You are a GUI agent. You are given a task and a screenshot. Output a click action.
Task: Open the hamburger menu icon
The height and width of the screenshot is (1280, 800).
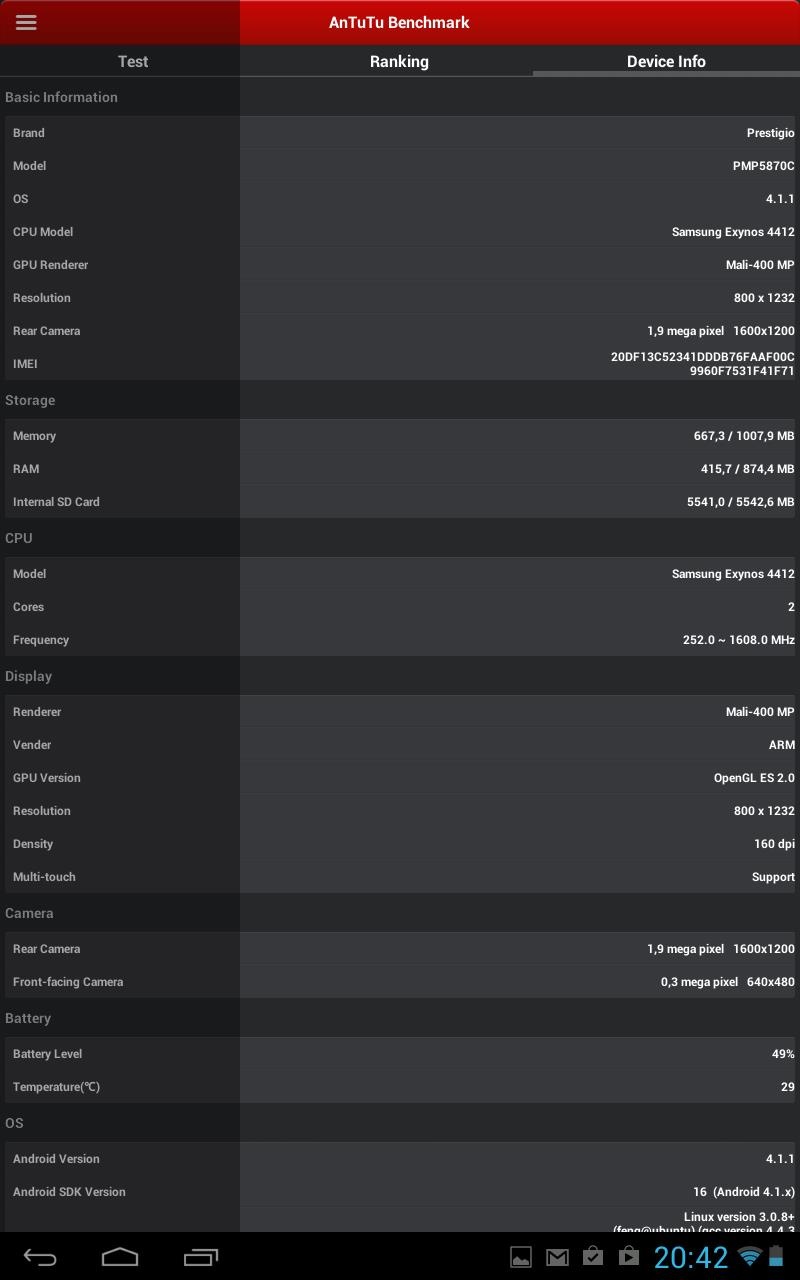tap(26, 22)
